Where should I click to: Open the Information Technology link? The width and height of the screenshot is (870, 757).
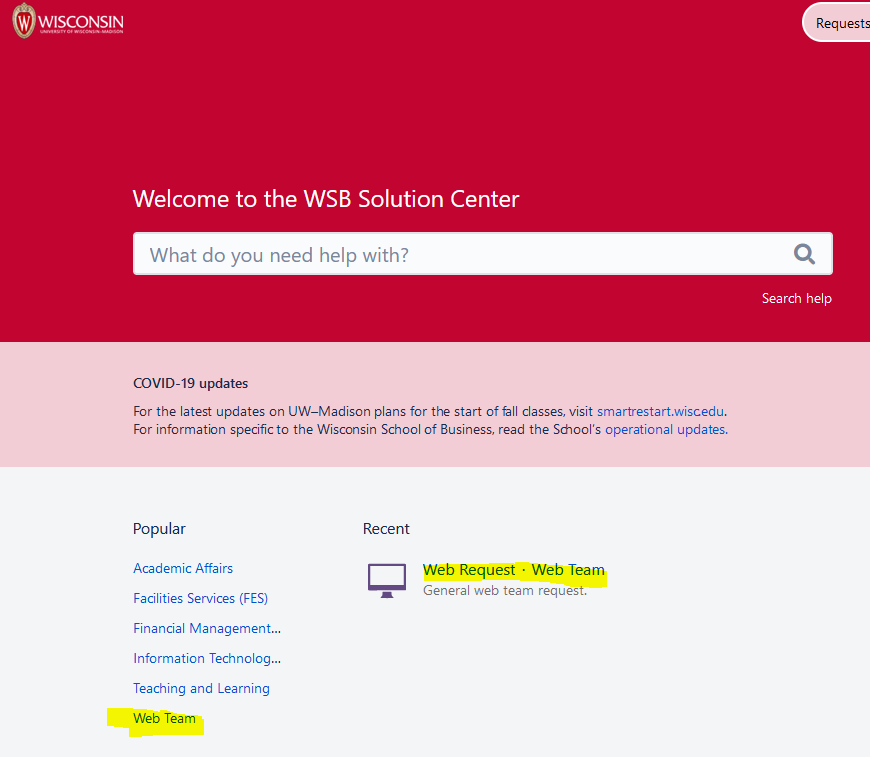(206, 658)
